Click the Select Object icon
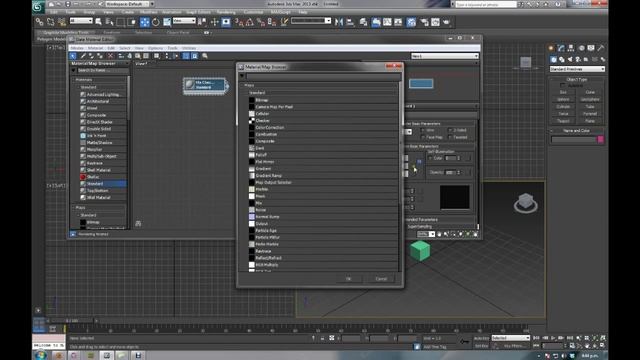 point(98,22)
